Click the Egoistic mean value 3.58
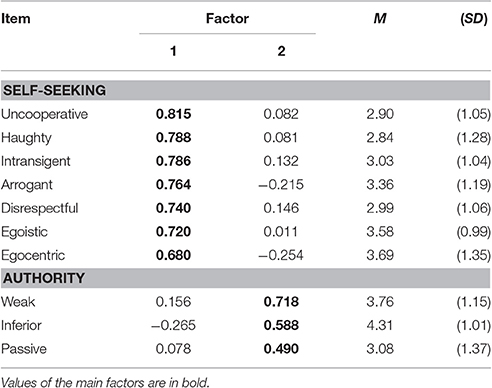 tap(380, 232)
